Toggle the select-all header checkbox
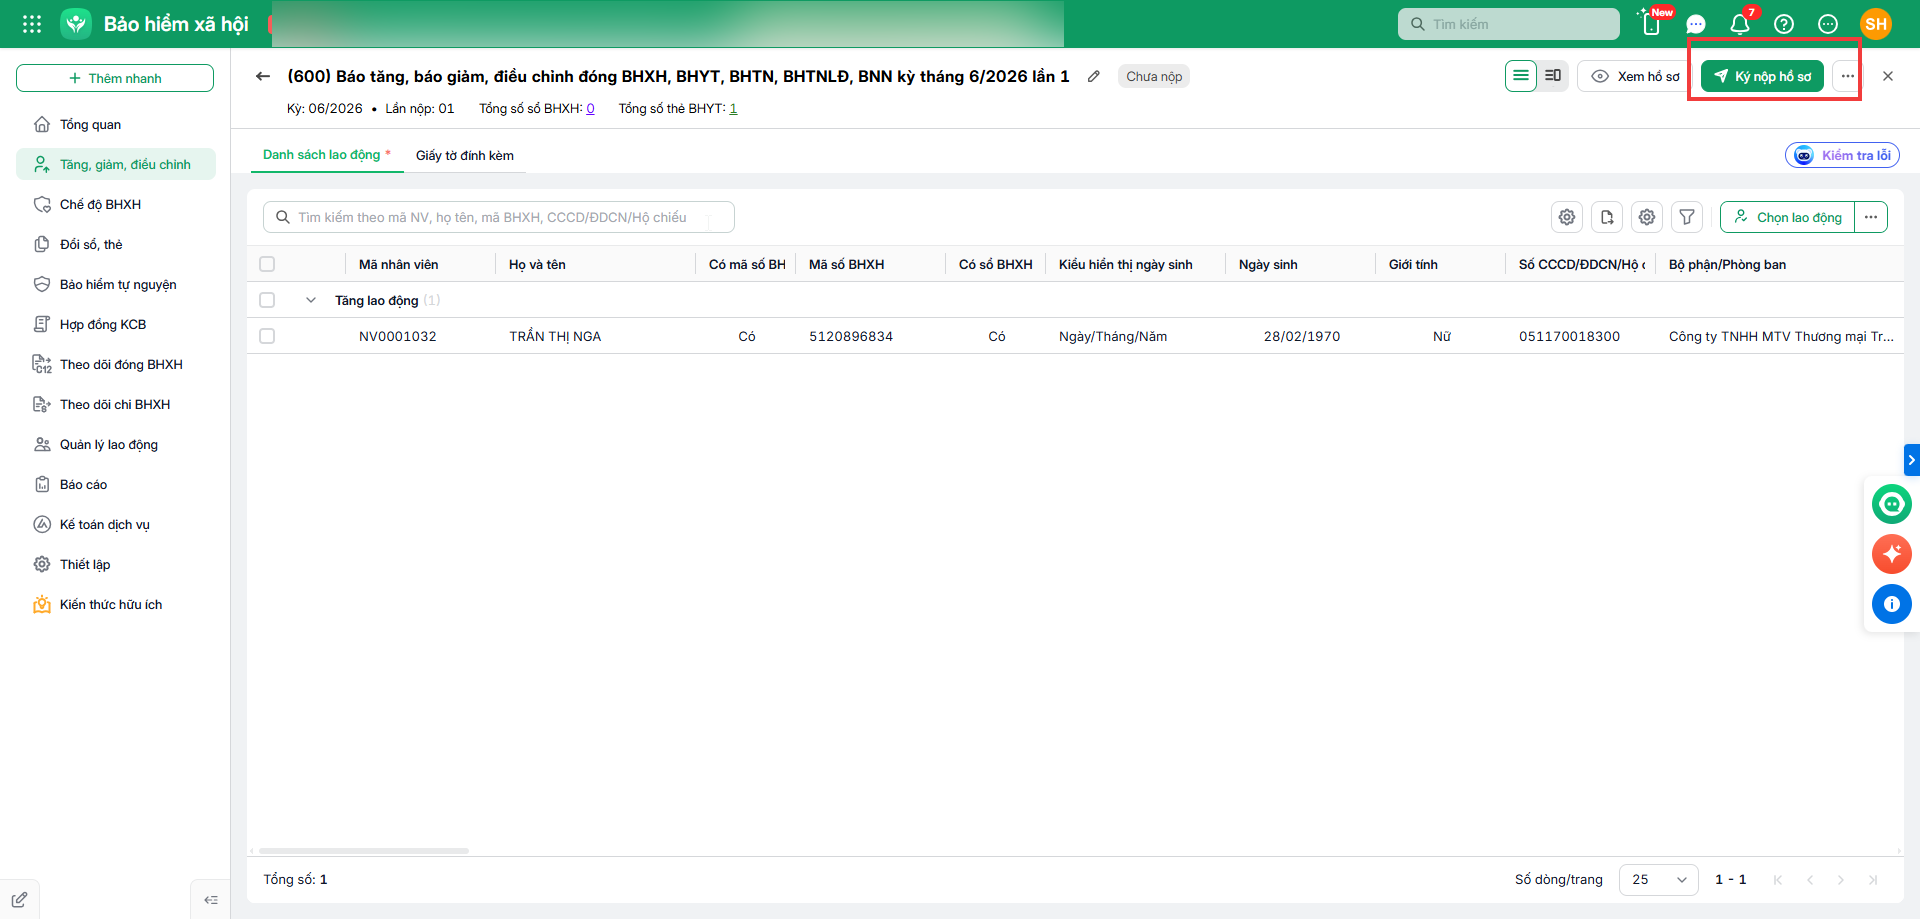 [x=267, y=264]
